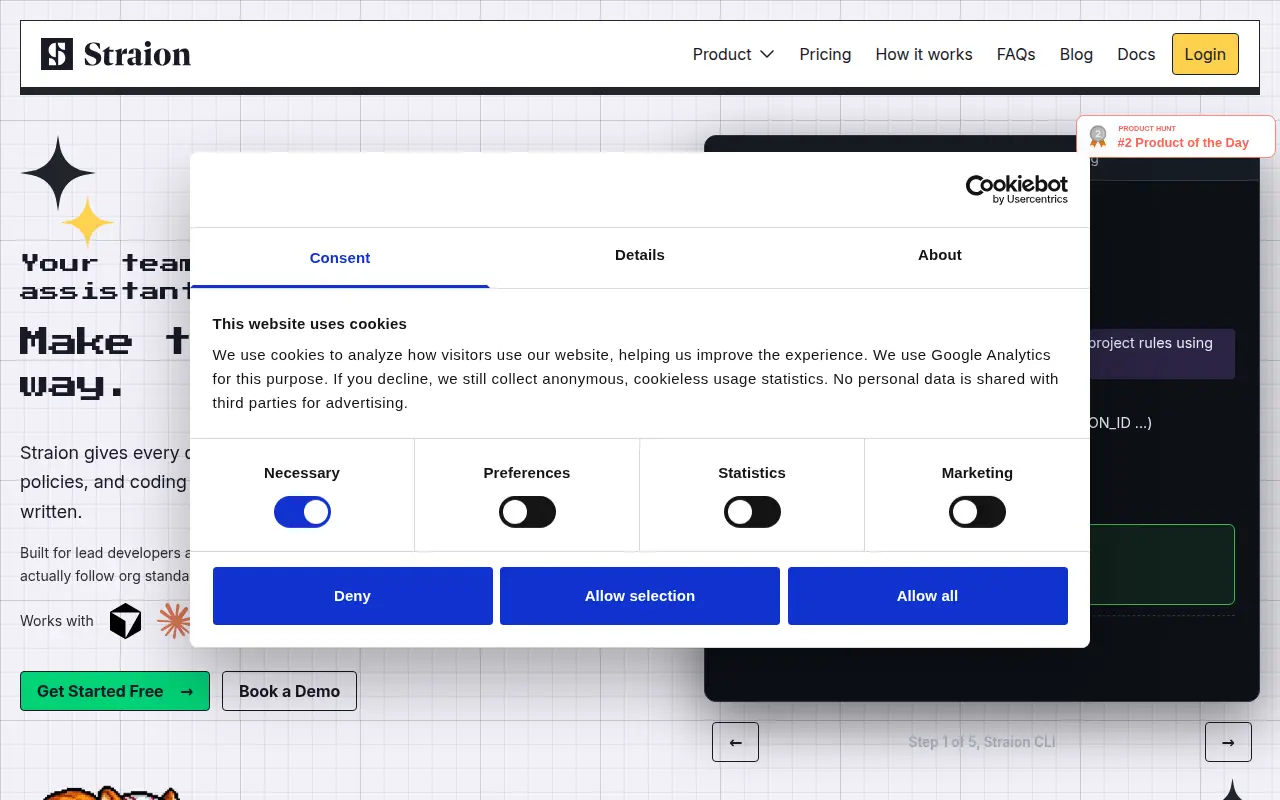Turn on the Statistics cookies switch
Viewport: 1280px width, 800px height.
752,513
